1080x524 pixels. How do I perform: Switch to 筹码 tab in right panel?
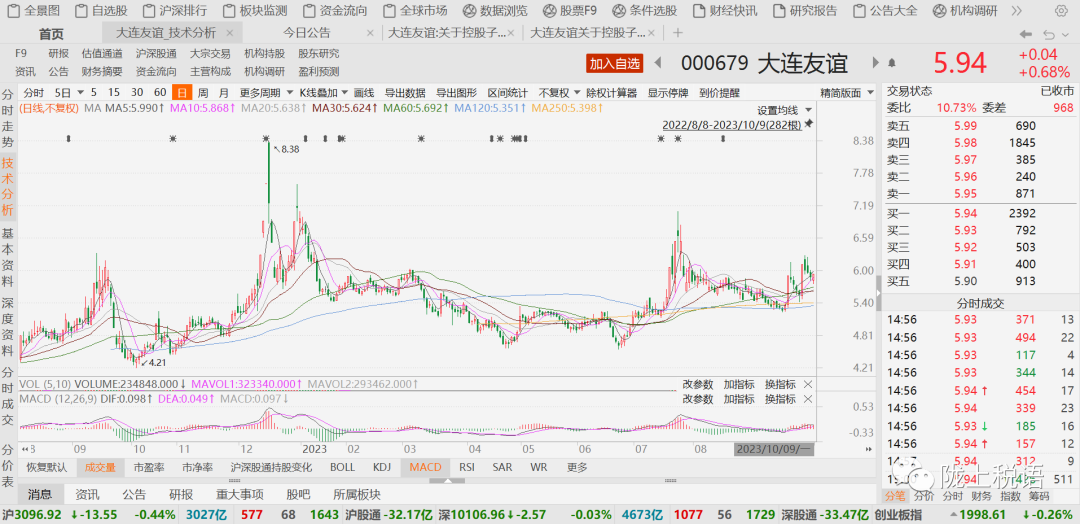tap(1040, 496)
